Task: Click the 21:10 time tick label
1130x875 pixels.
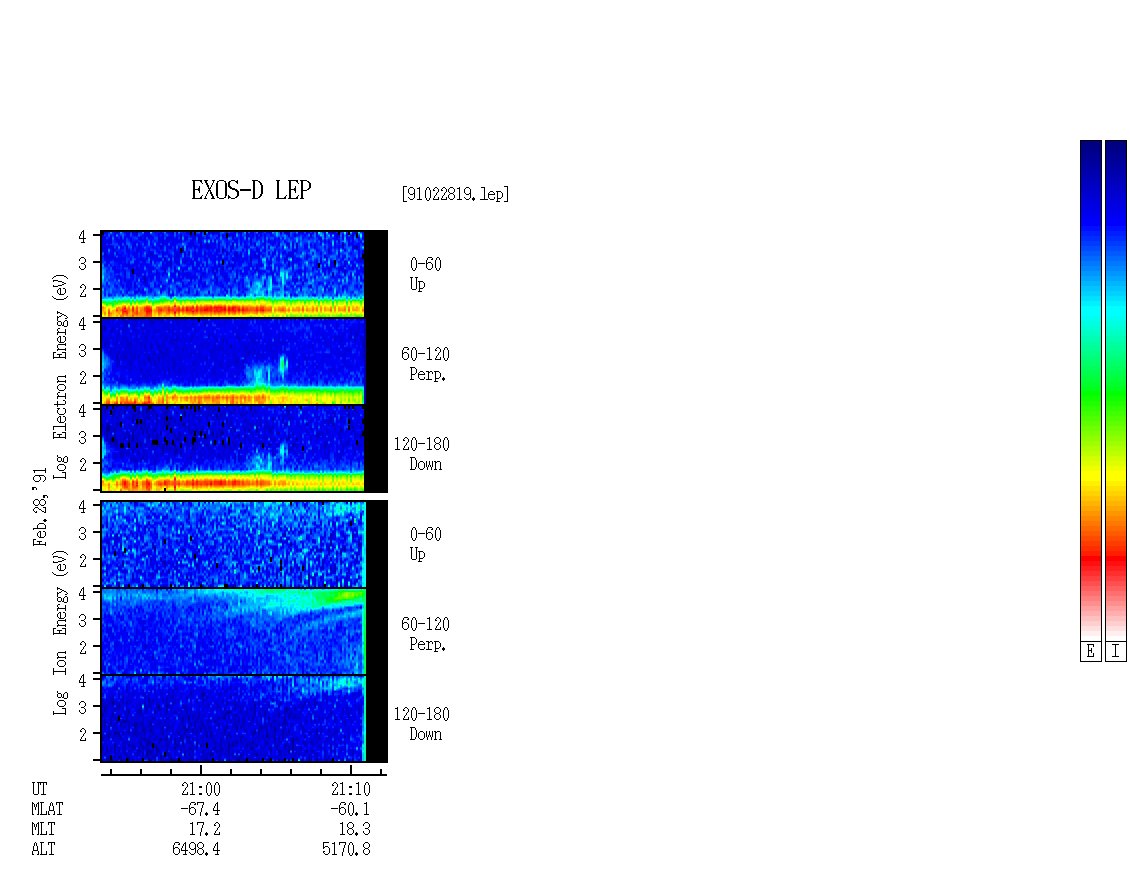Action: point(351,789)
